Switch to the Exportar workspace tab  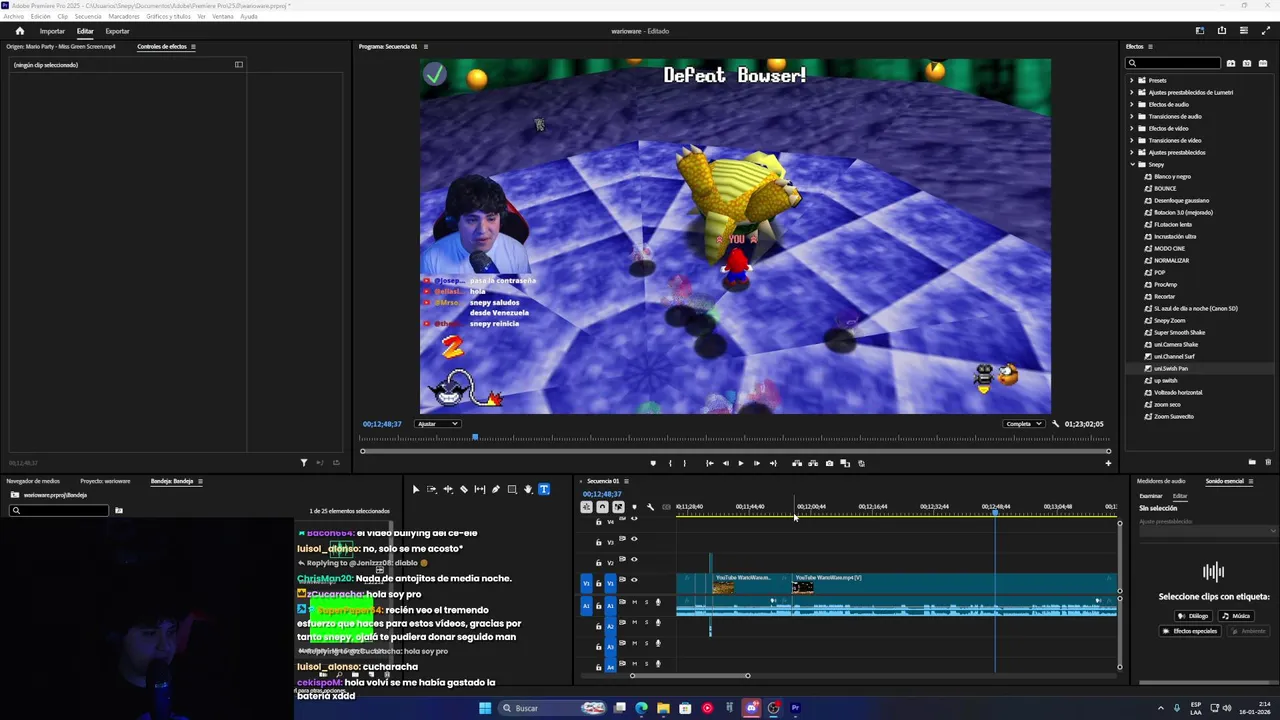[x=117, y=31]
